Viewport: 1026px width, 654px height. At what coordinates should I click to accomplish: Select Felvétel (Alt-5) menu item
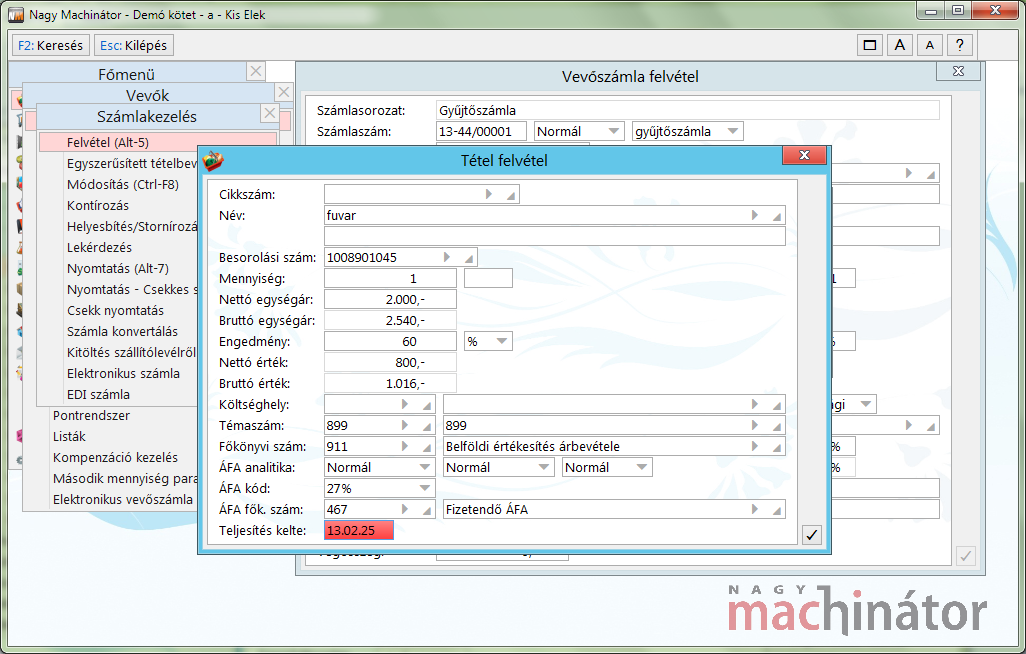(x=158, y=142)
